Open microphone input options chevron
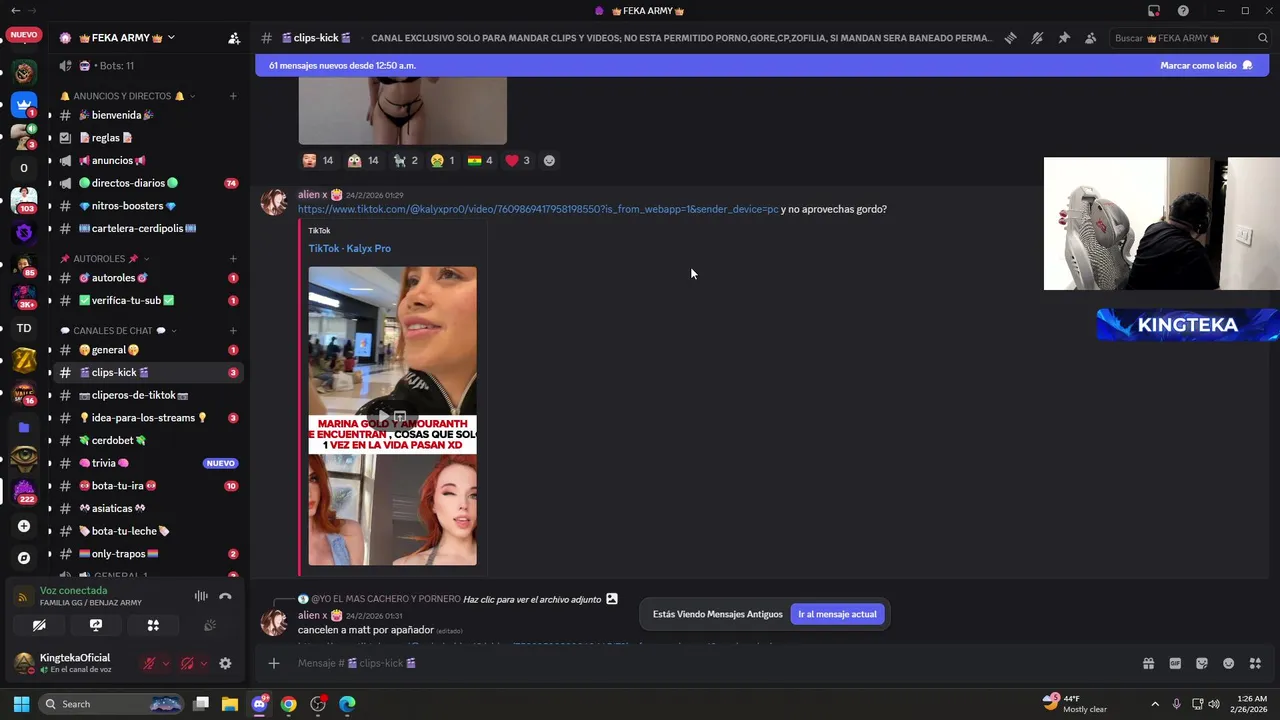 pos(166,663)
